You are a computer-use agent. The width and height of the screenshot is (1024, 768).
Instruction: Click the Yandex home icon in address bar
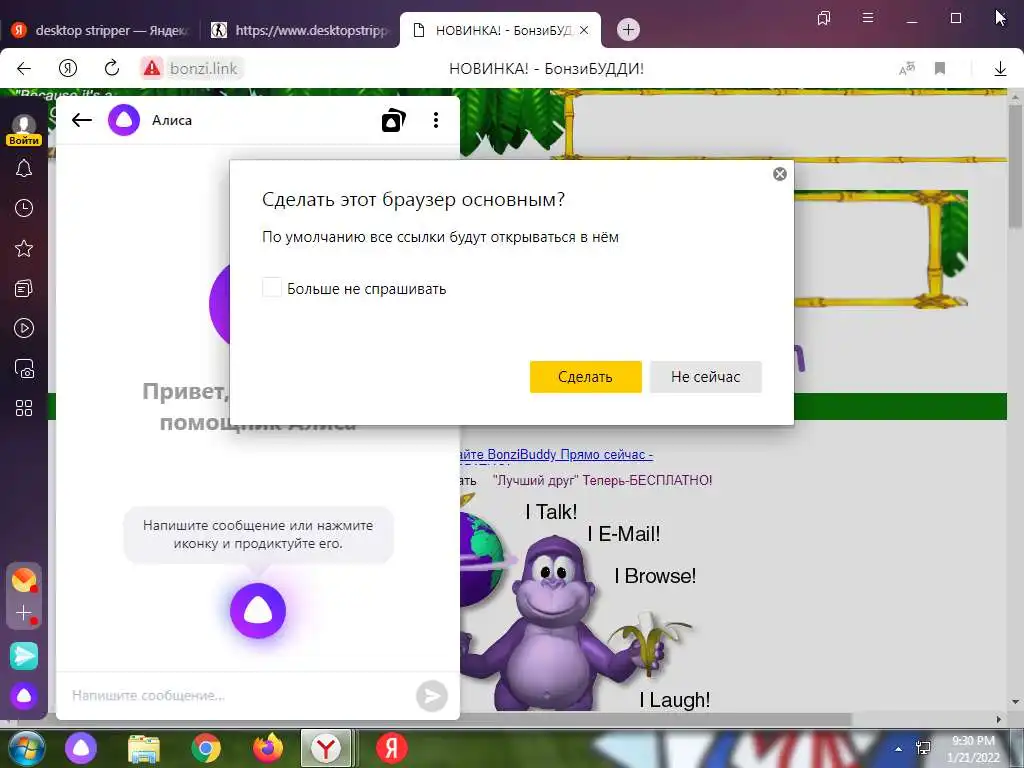pos(68,69)
